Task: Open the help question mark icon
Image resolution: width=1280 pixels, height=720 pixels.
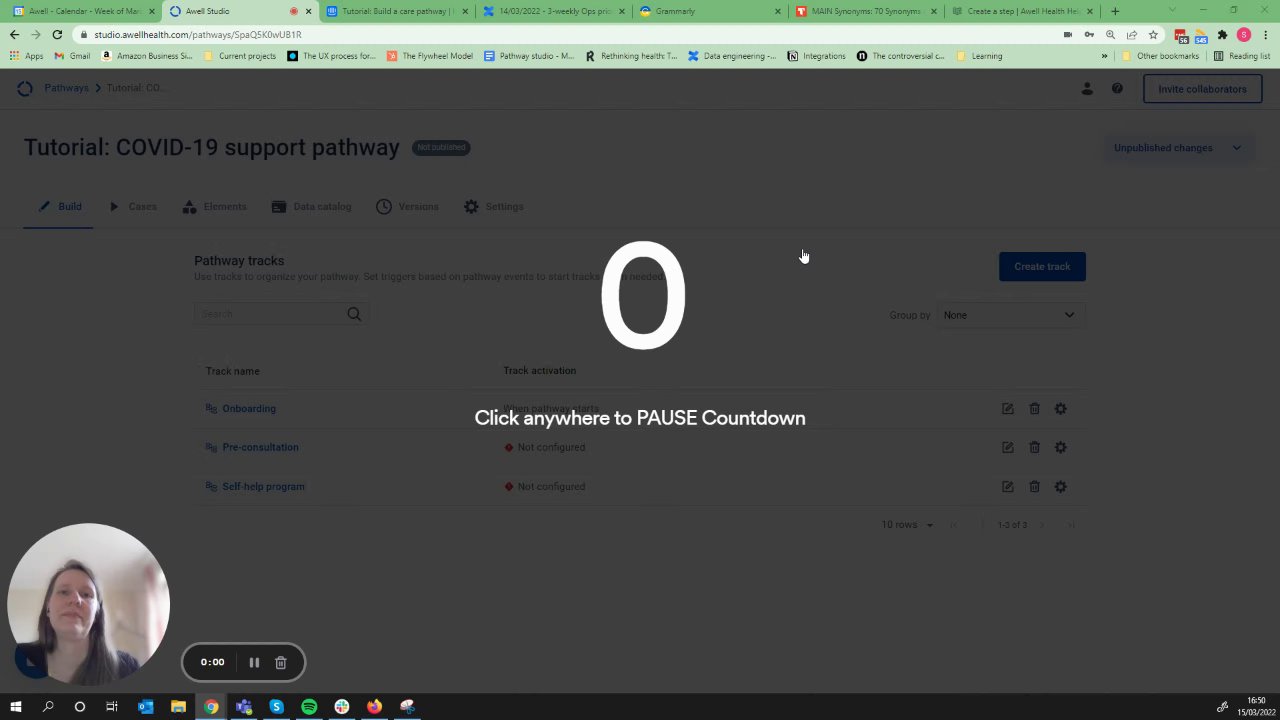Action: [x=1117, y=89]
